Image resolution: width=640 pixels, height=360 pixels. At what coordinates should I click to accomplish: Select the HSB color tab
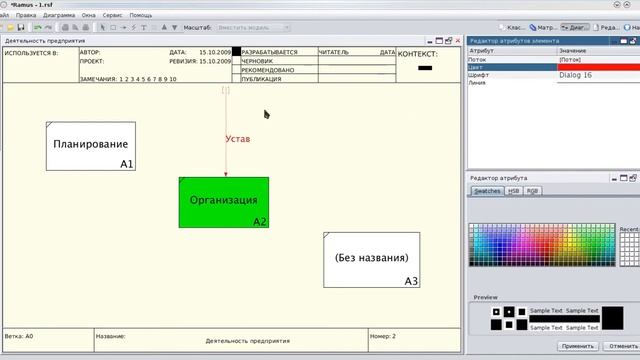513,191
